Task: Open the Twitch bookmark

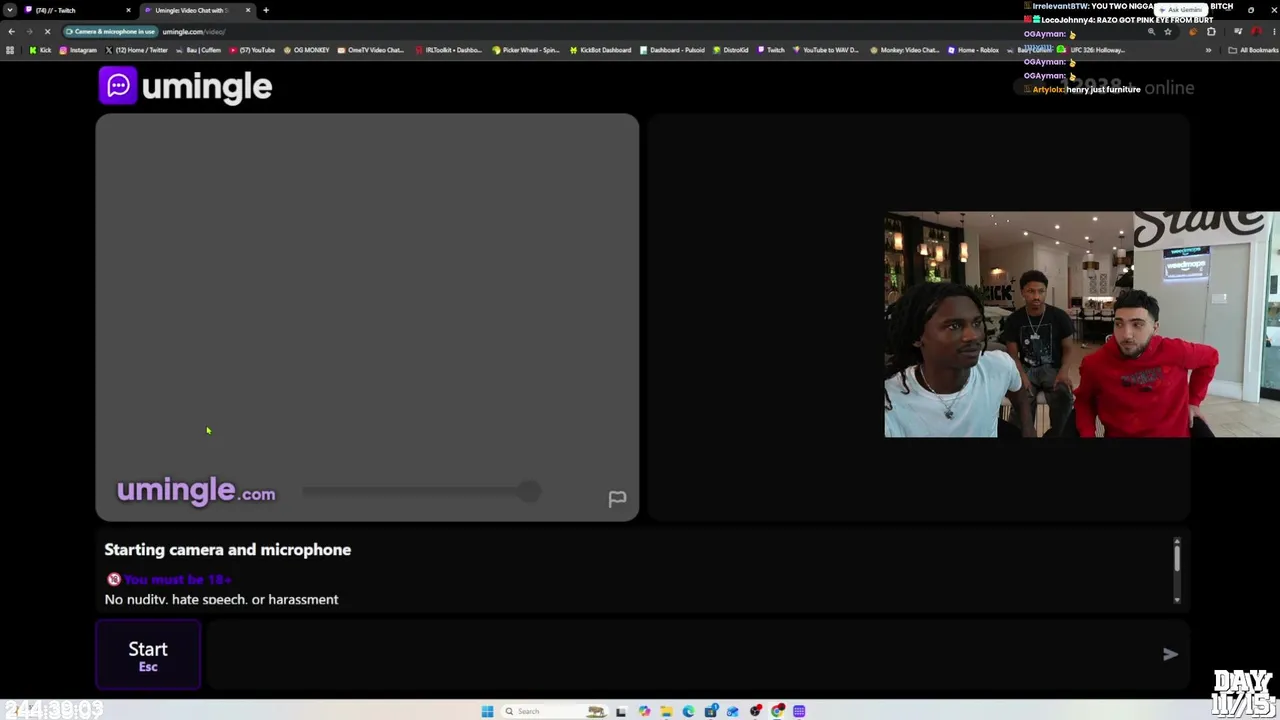Action: pos(771,50)
